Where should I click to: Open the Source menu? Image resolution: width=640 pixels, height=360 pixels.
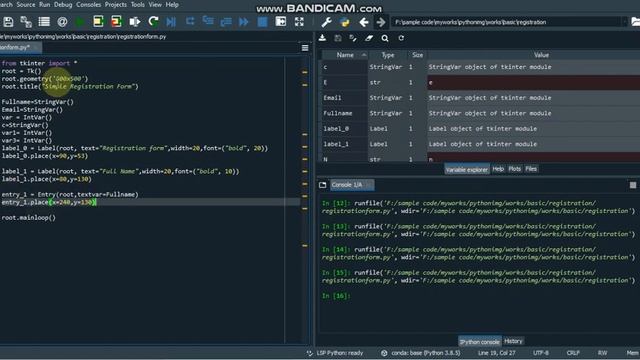26,4
